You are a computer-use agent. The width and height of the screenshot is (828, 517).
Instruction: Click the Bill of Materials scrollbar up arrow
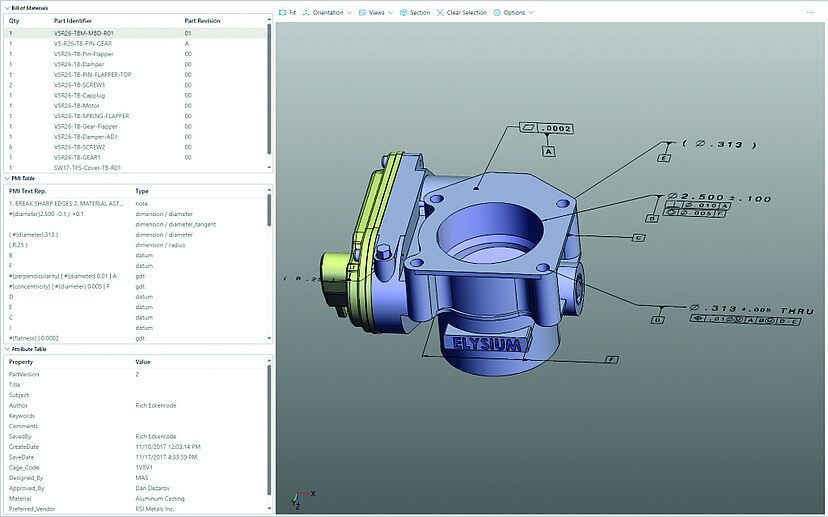tap(269, 20)
